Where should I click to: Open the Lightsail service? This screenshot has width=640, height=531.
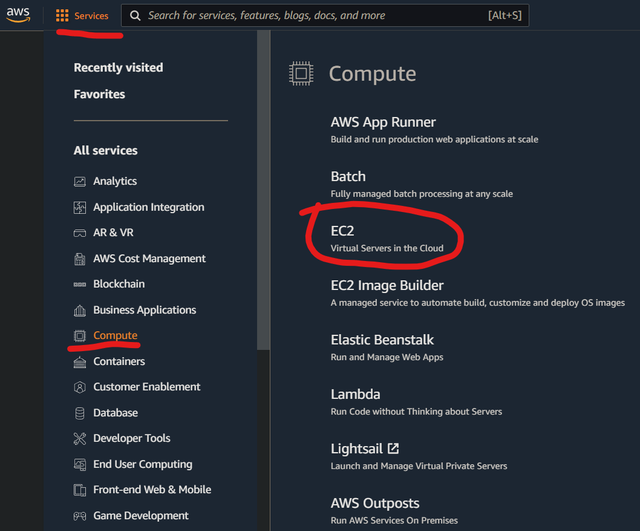coord(357,449)
